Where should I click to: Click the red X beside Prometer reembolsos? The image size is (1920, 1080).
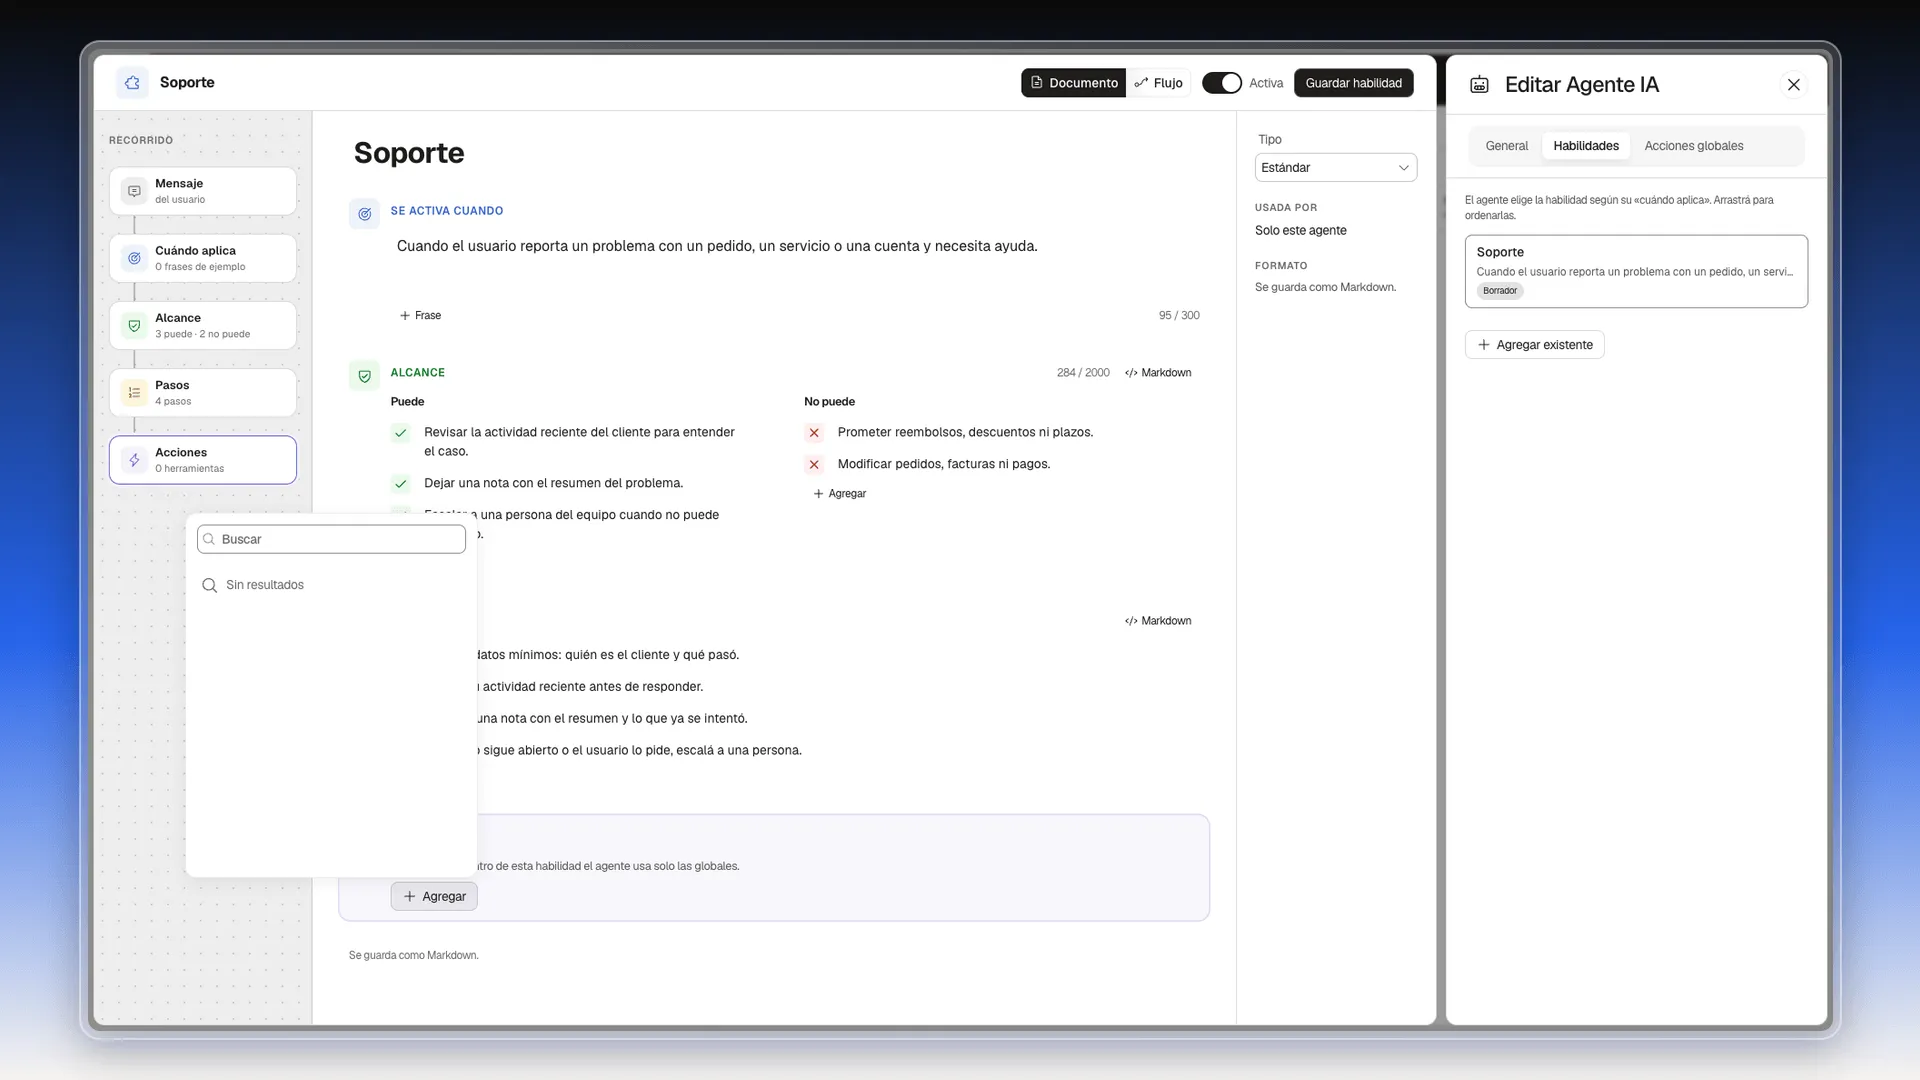point(814,433)
